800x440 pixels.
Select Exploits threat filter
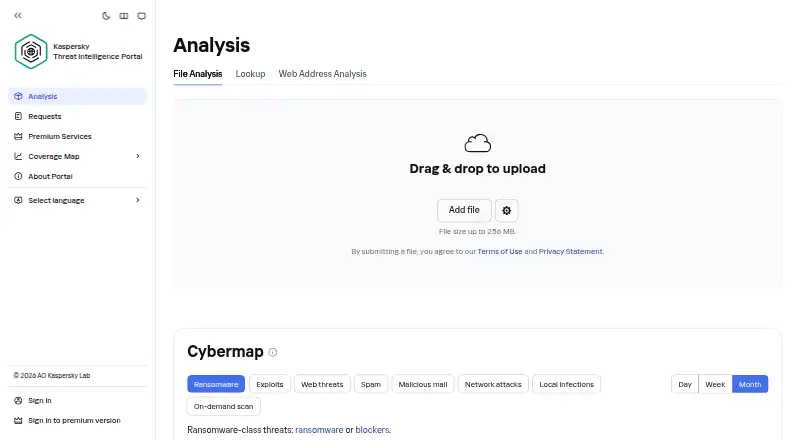point(270,384)
